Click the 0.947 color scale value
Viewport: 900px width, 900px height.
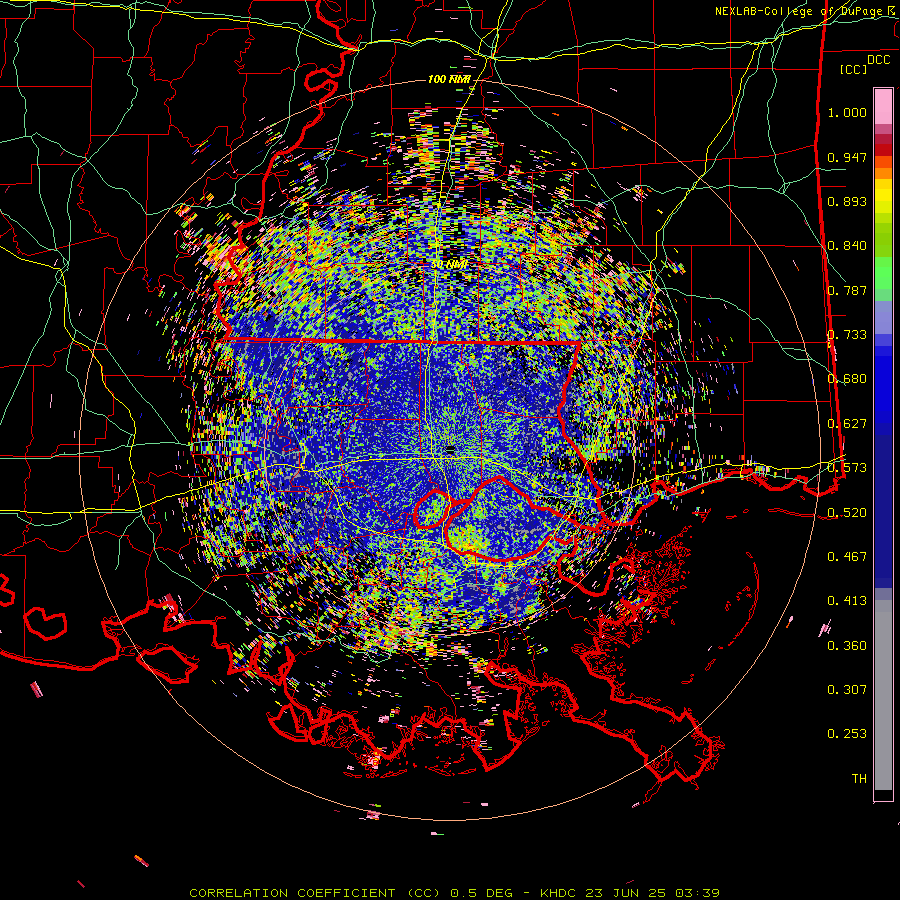(847, 157)
